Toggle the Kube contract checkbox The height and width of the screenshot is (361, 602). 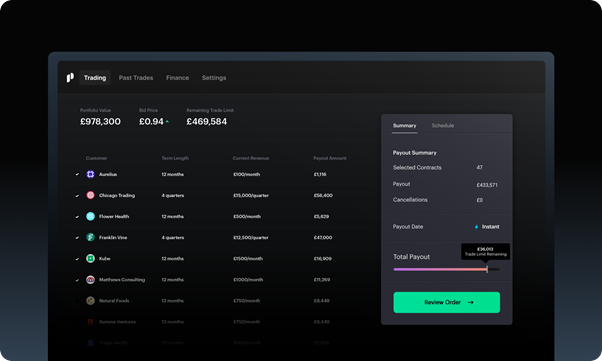click(77, 259)
